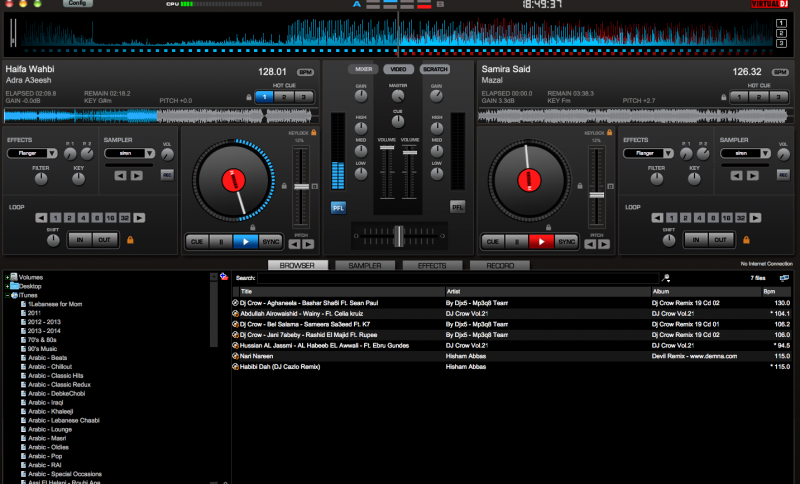Click the left deck loop lock icon
This screenshot has width=800, height=484.
tap(129, 239)
